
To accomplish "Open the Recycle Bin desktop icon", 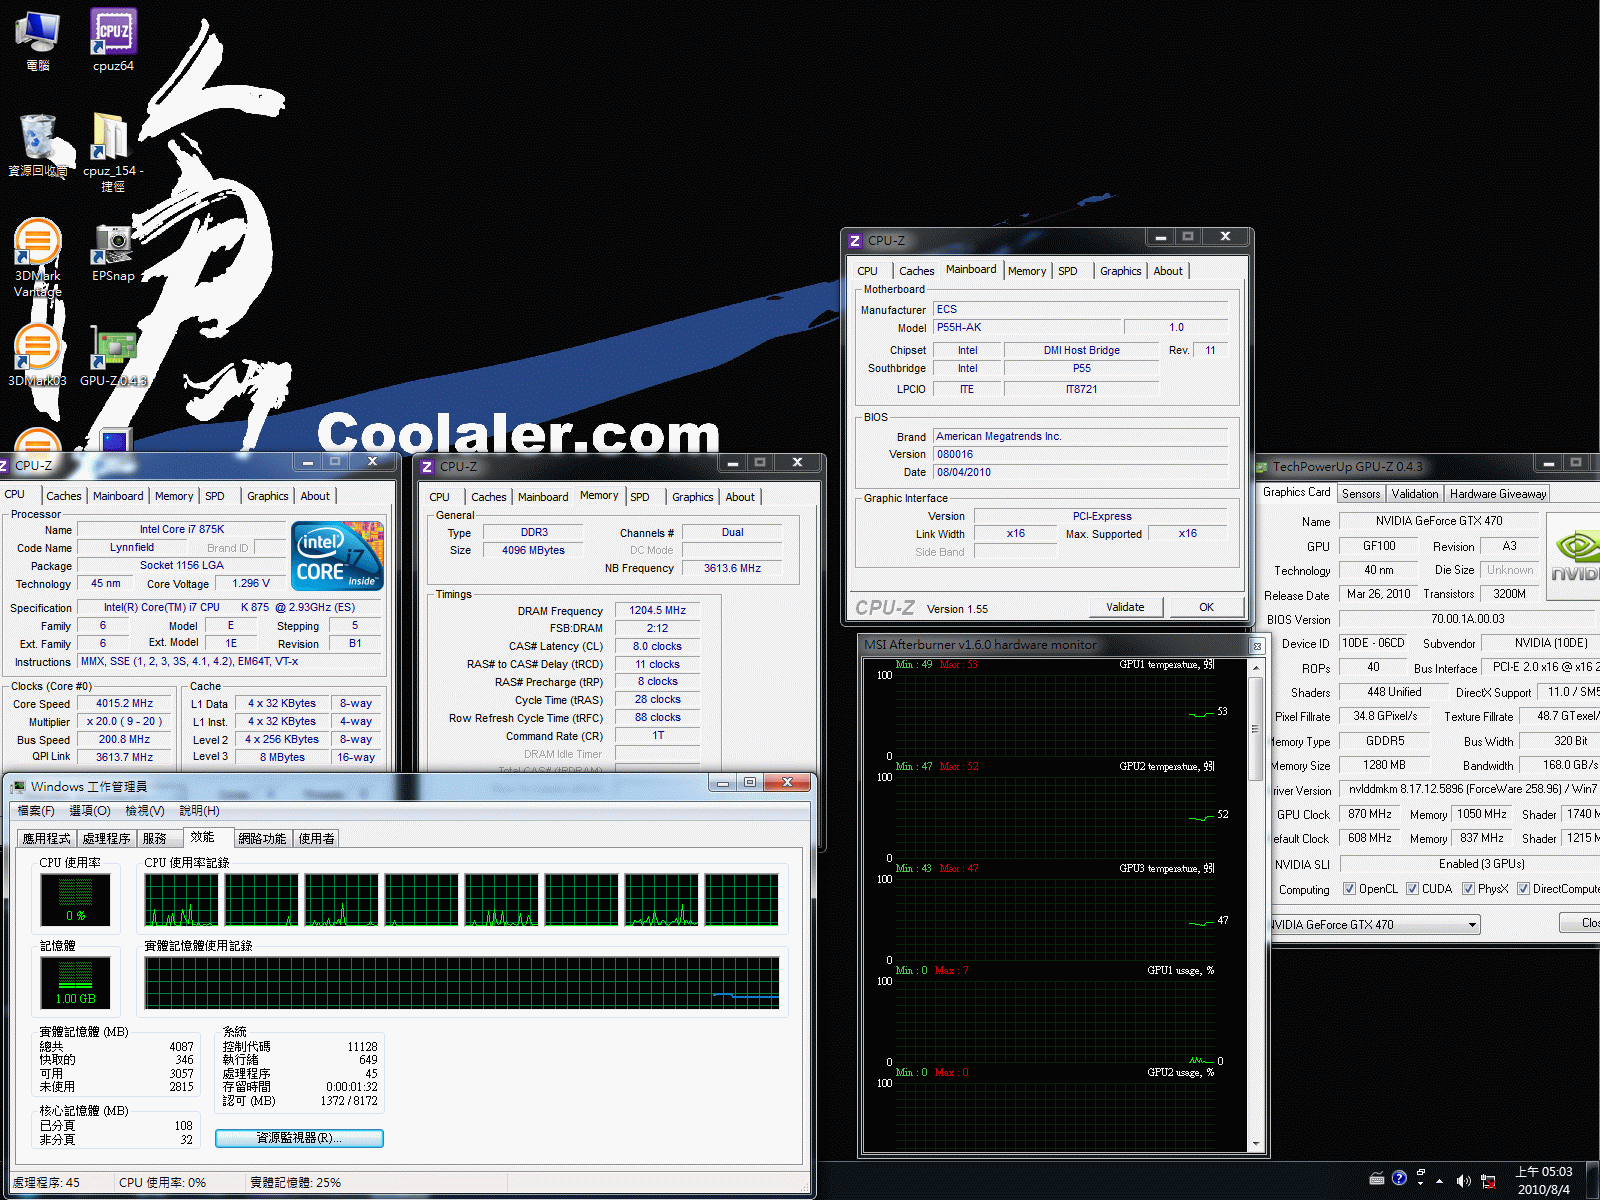I will pos(37,145).
